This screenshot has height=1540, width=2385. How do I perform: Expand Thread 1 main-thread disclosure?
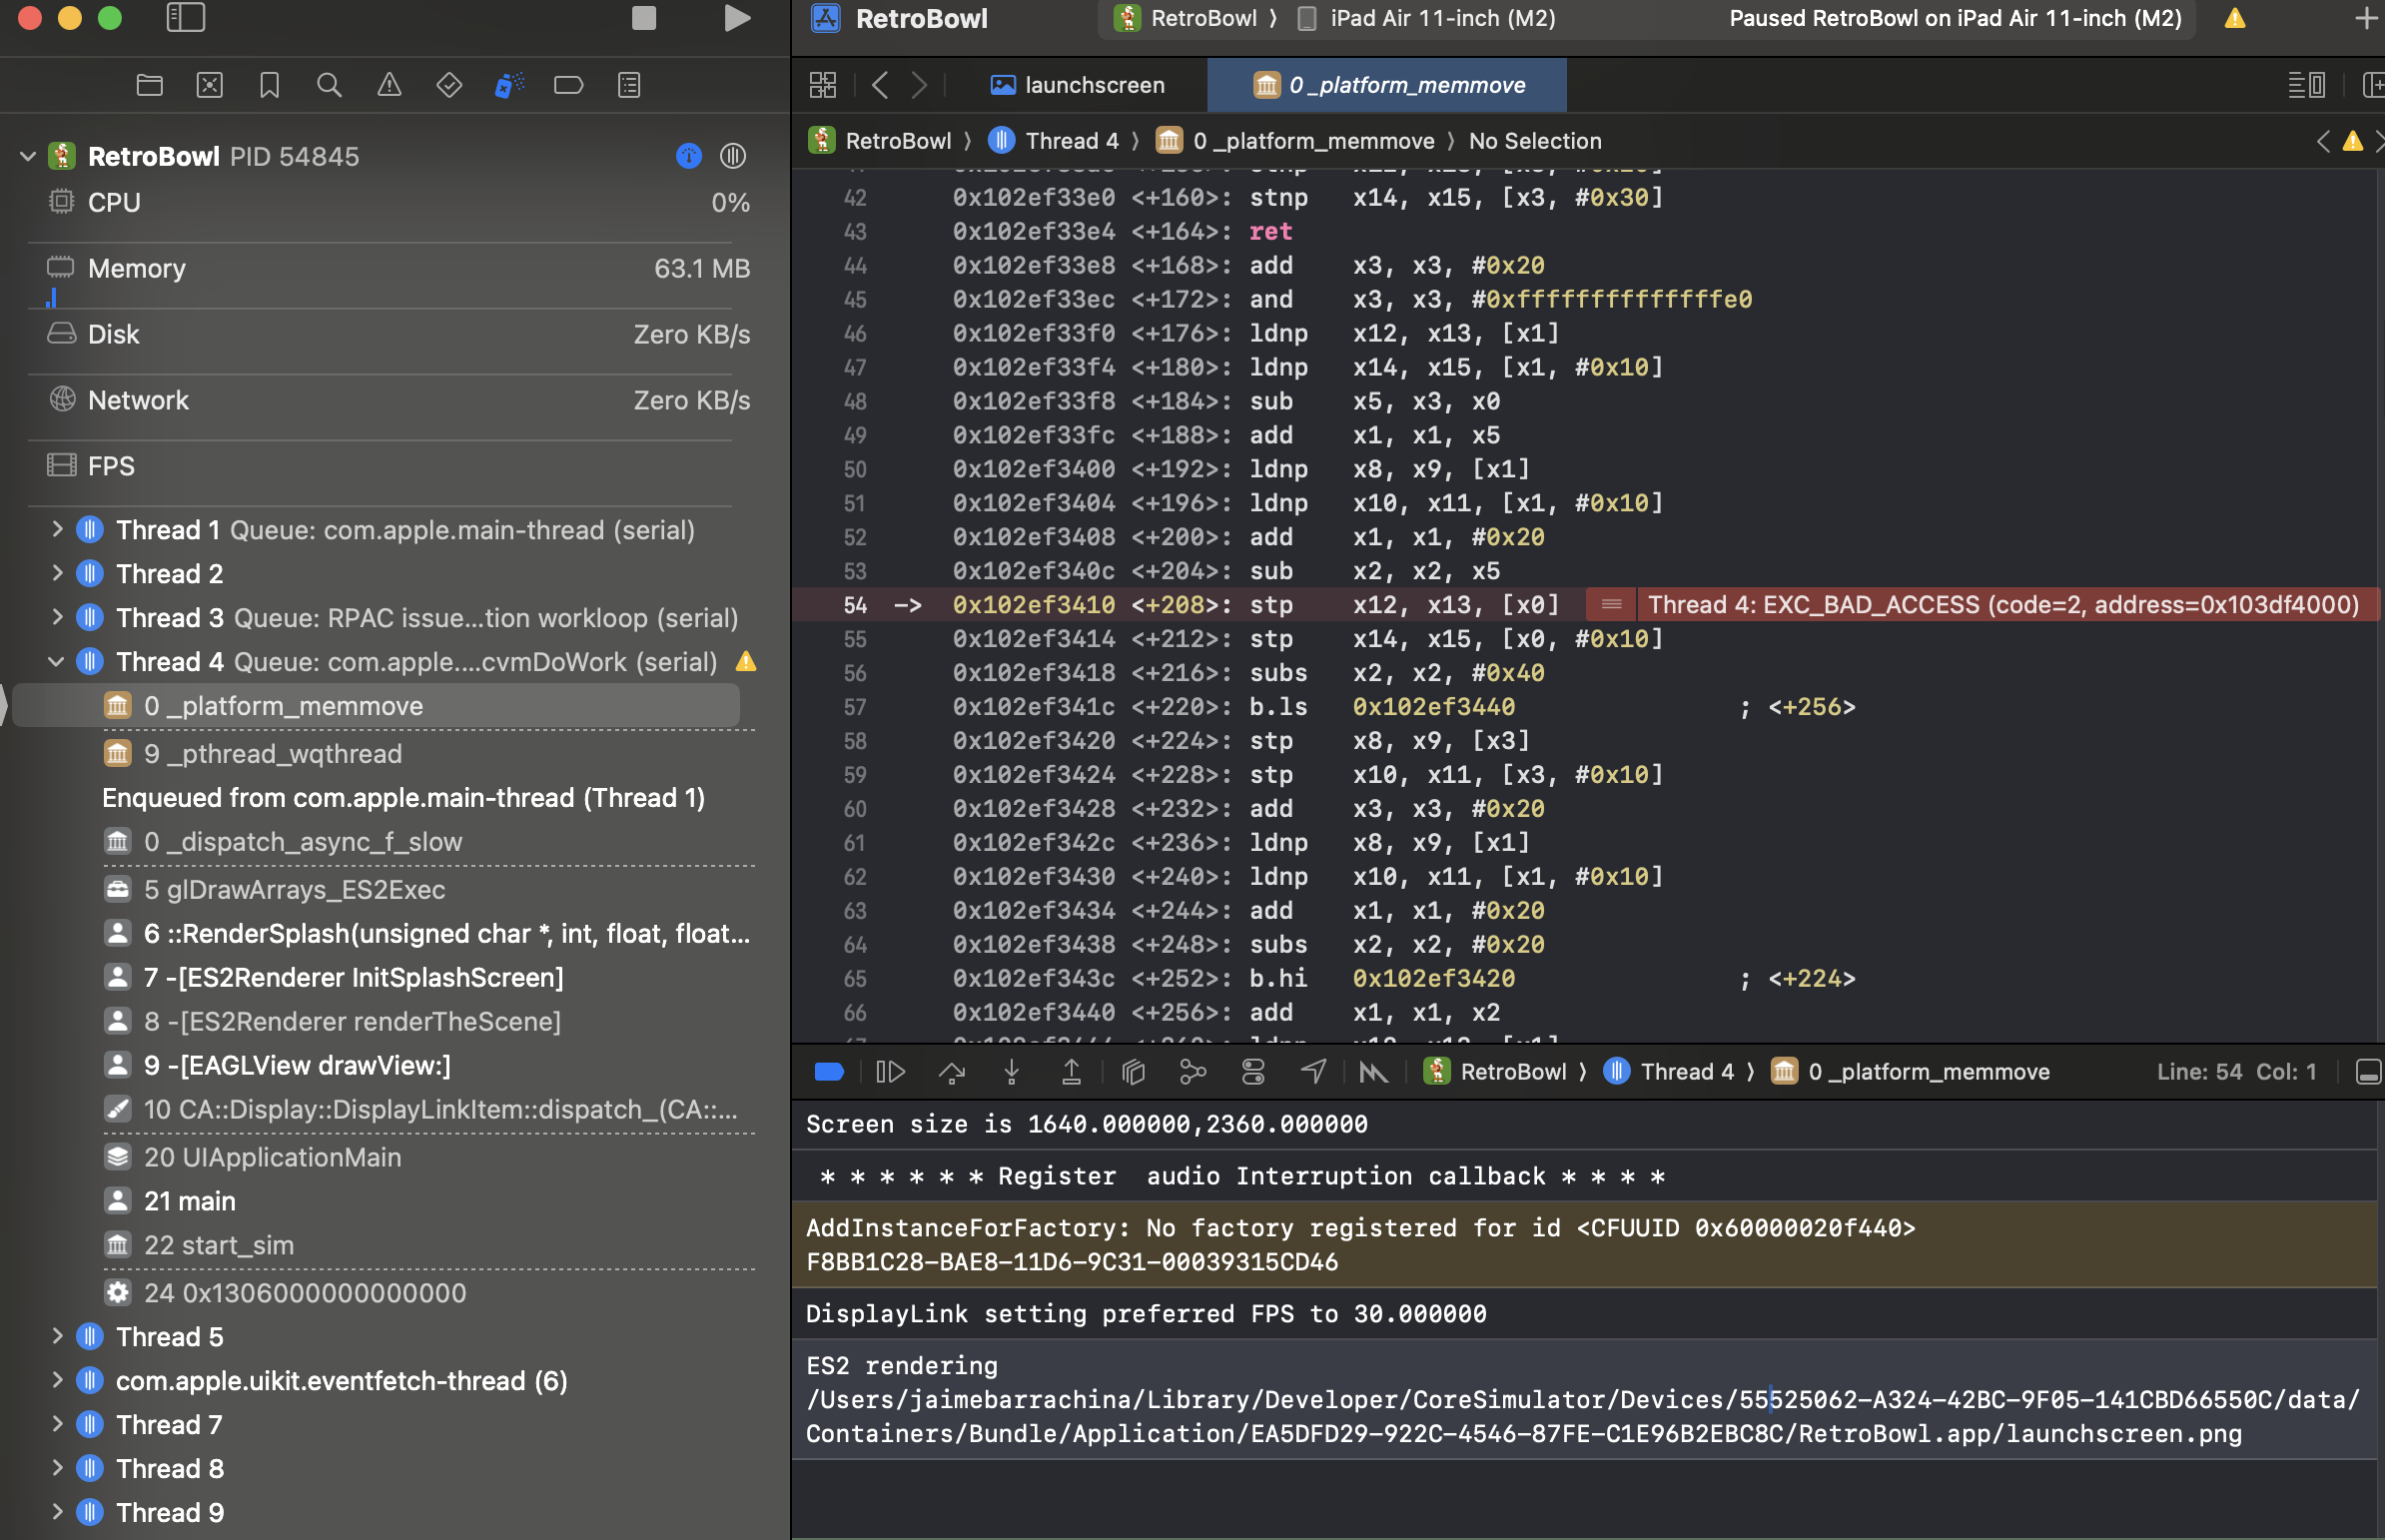point(57,530)
